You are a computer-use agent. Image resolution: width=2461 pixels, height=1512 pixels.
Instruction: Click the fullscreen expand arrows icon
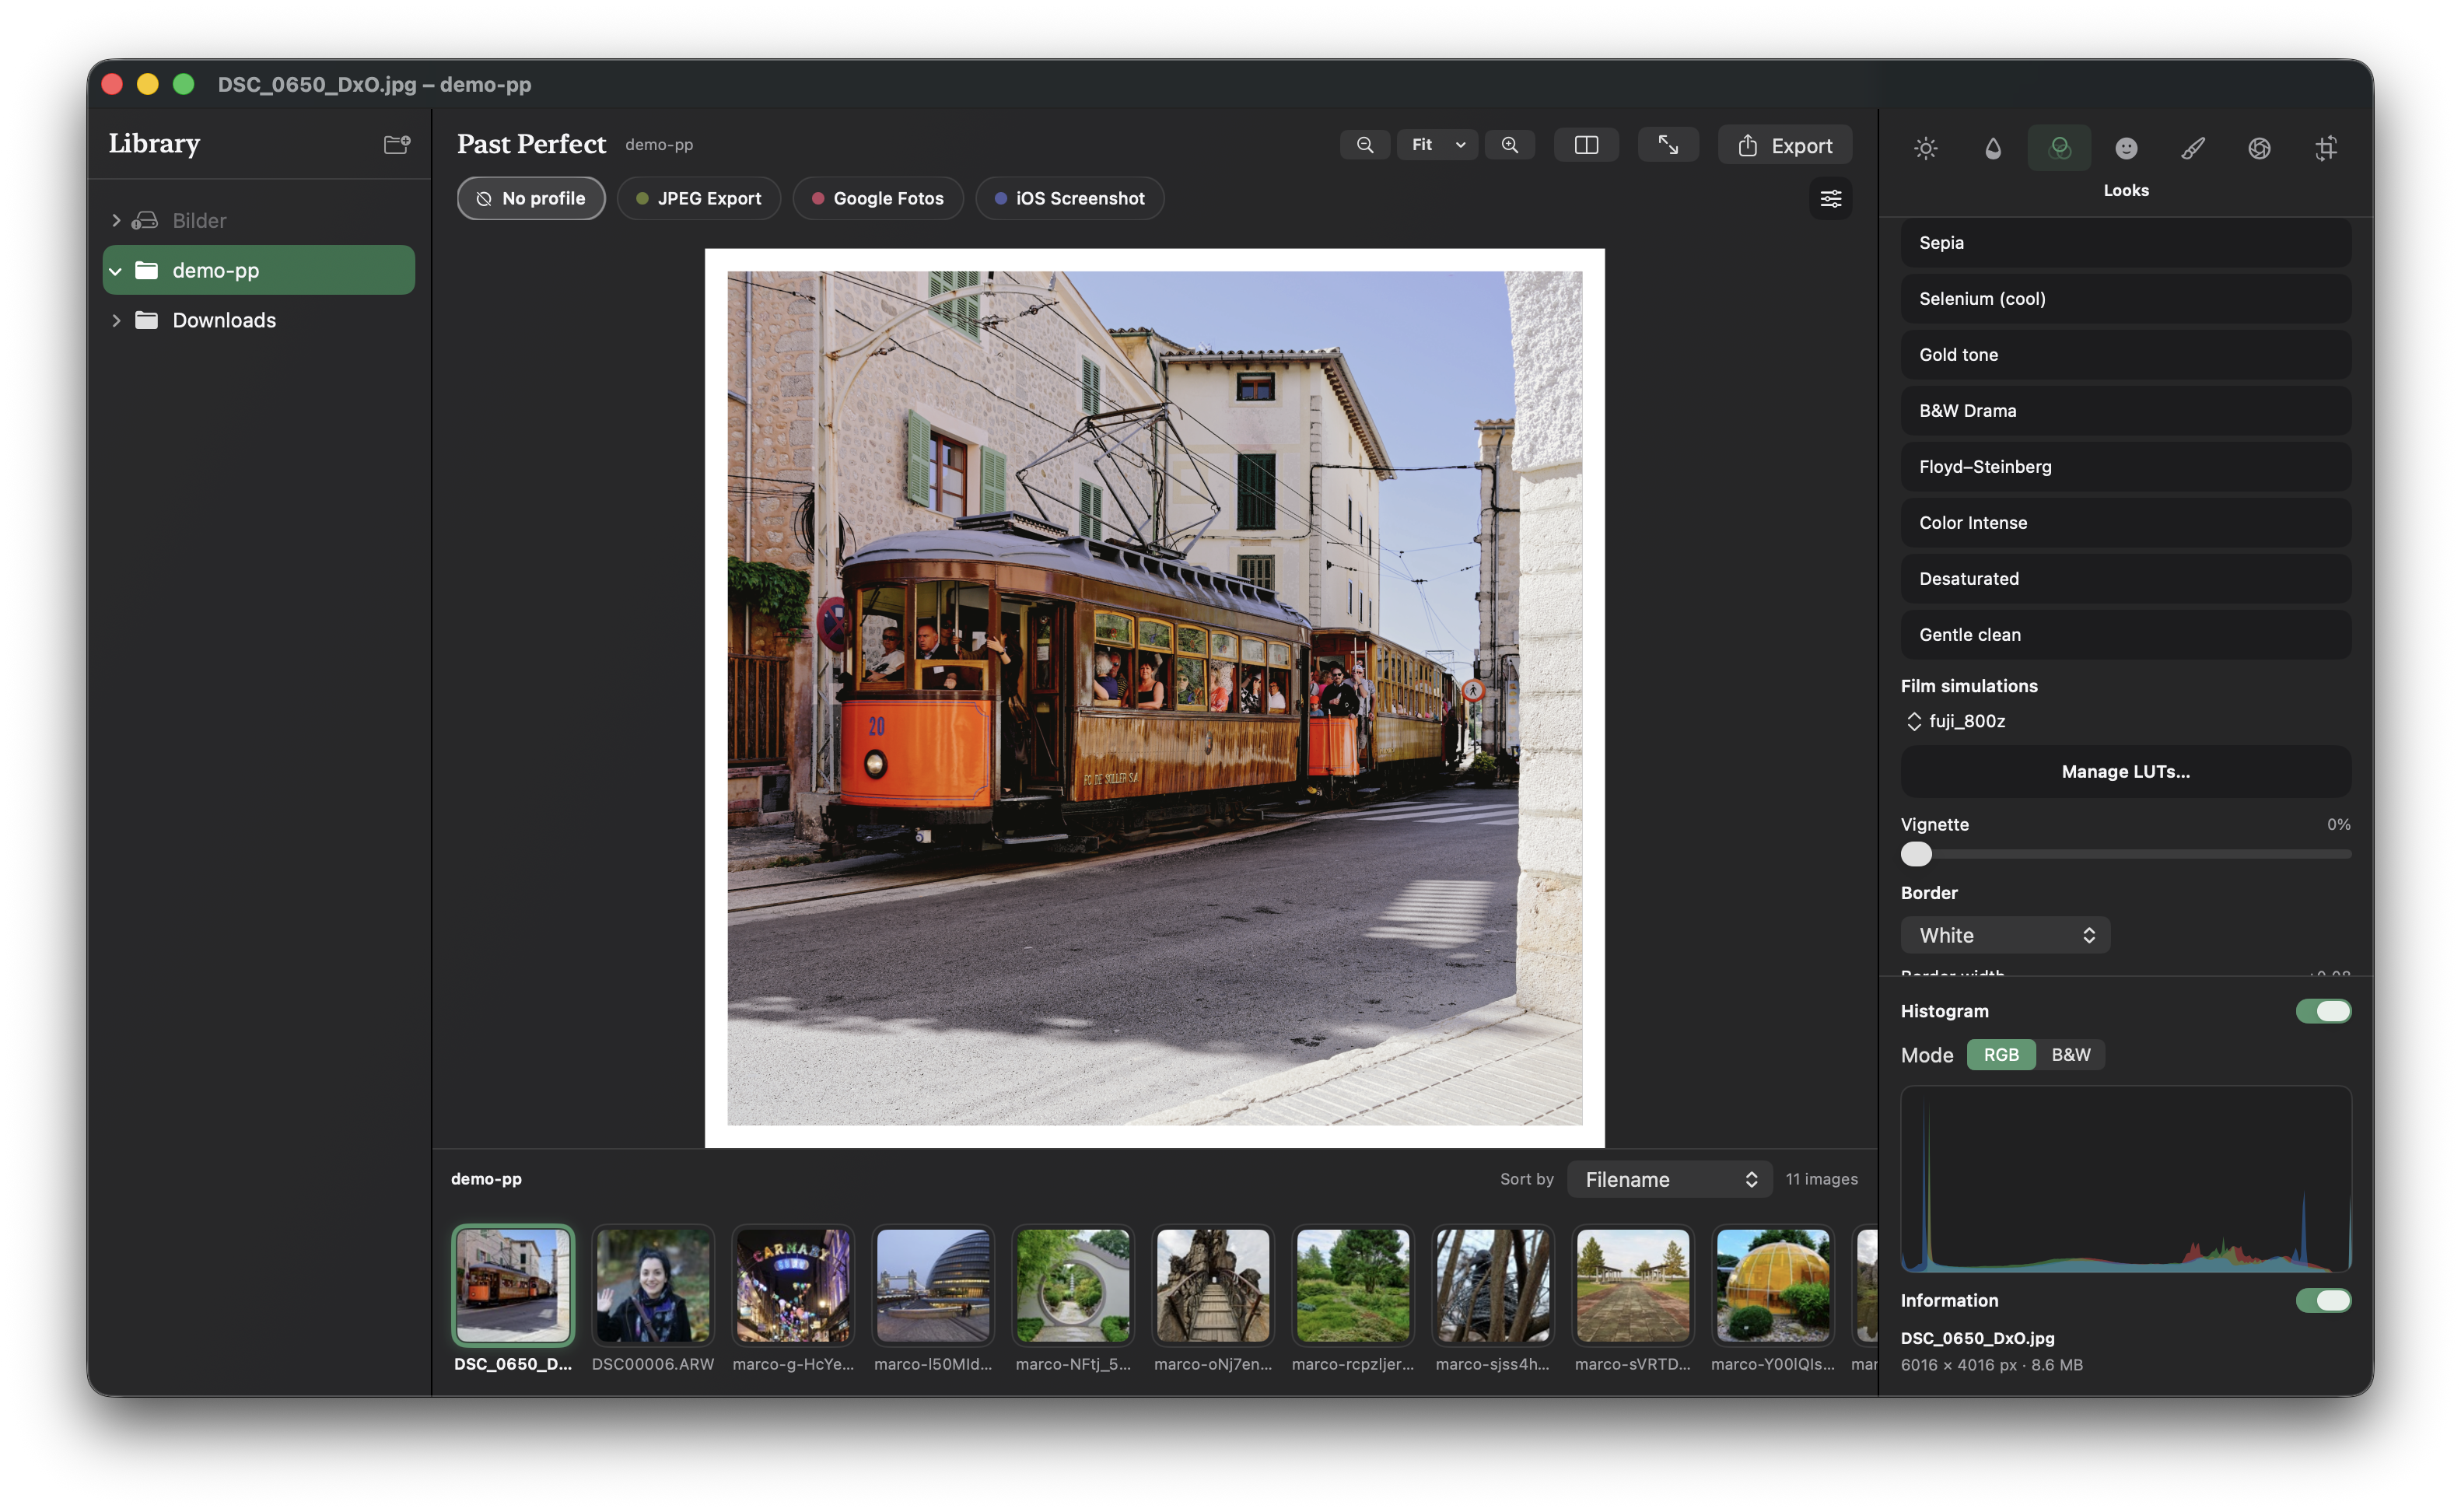point(1668,145)
